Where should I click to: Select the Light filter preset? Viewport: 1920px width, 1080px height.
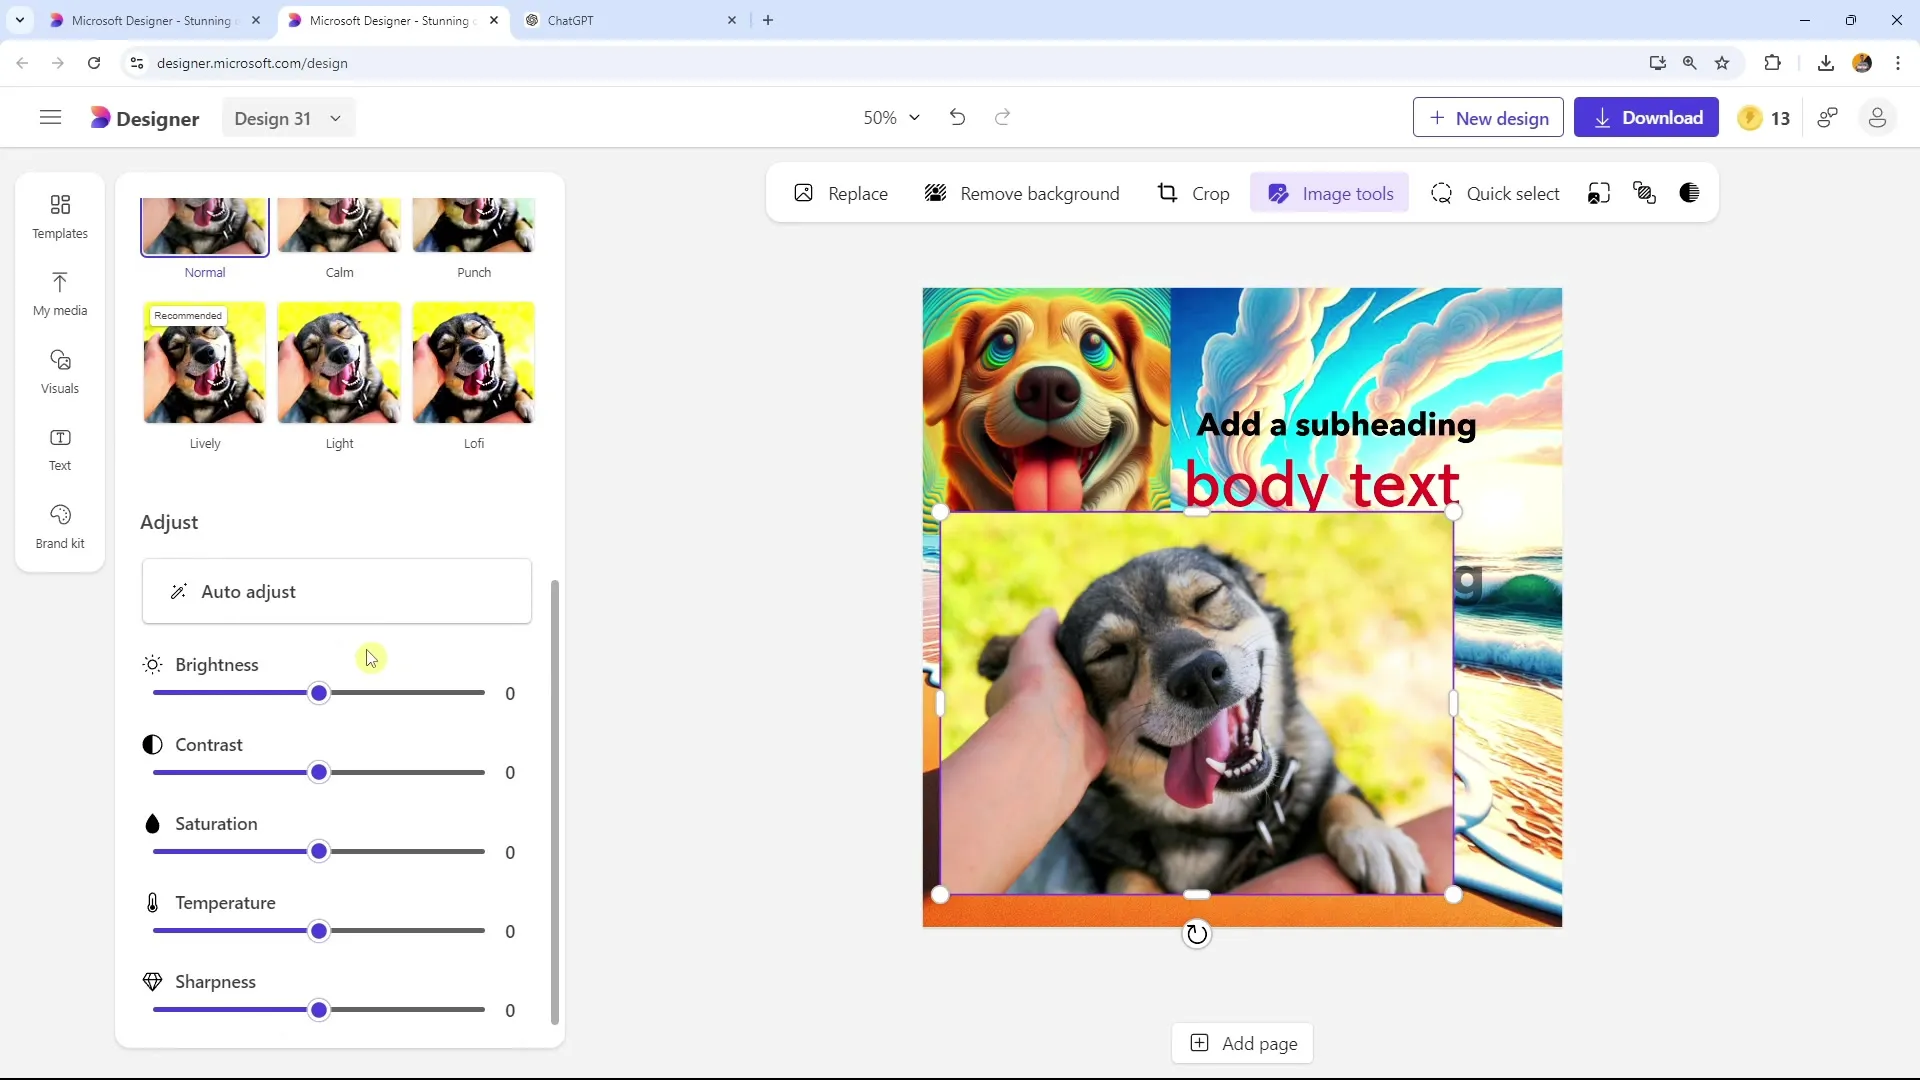(339, 364)
